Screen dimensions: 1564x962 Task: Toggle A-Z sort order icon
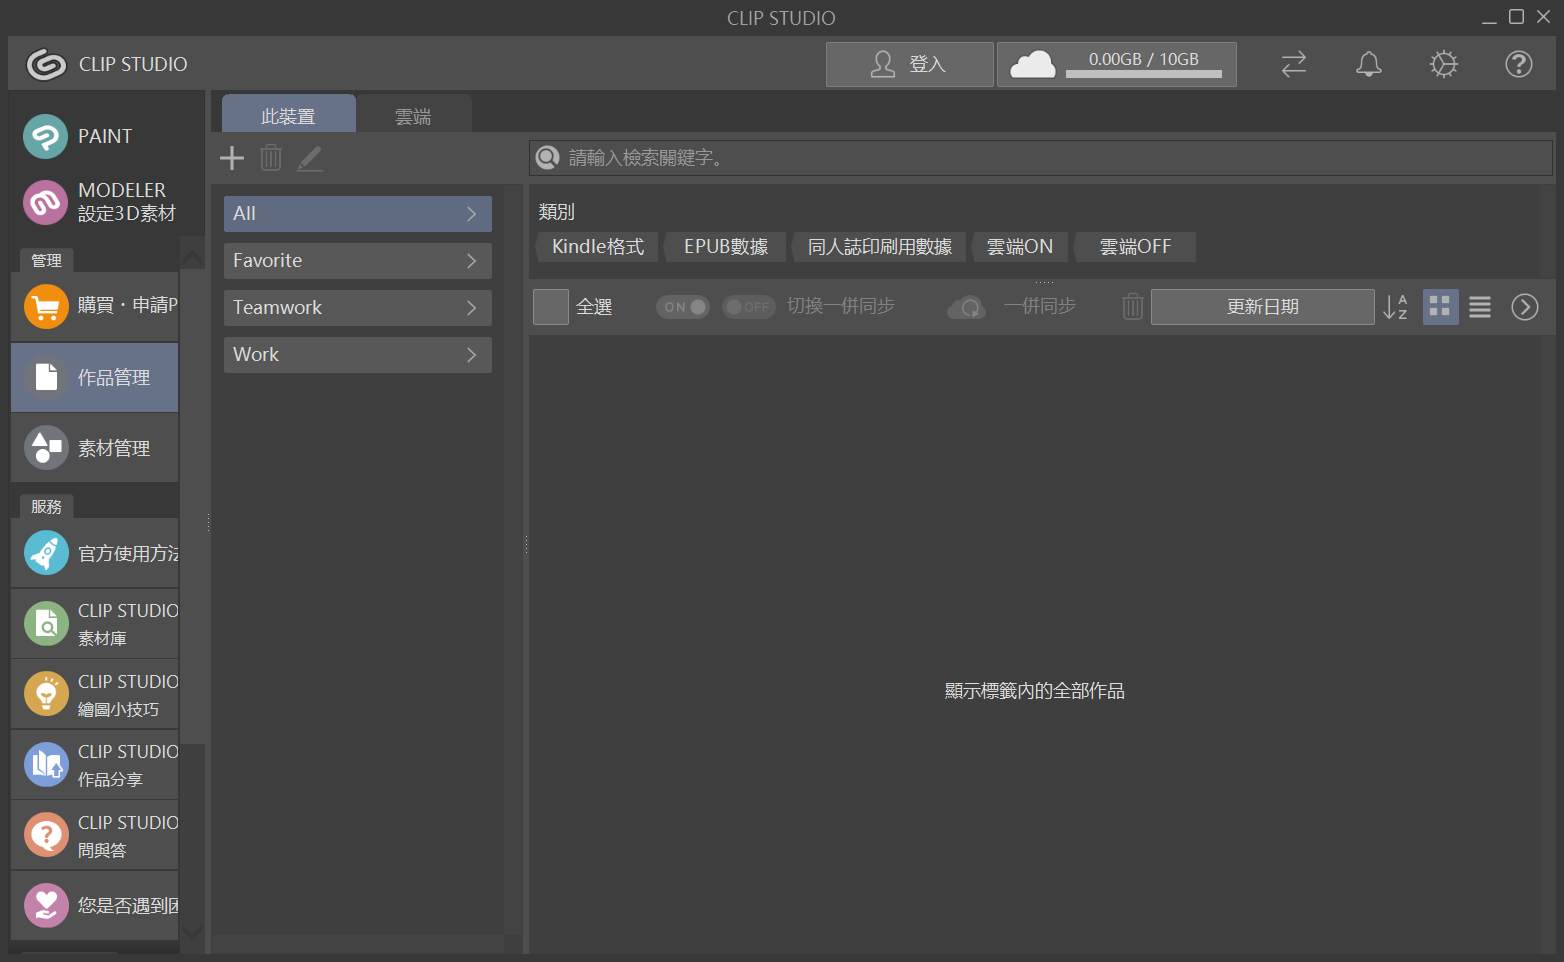click(x=1395, y=307)
